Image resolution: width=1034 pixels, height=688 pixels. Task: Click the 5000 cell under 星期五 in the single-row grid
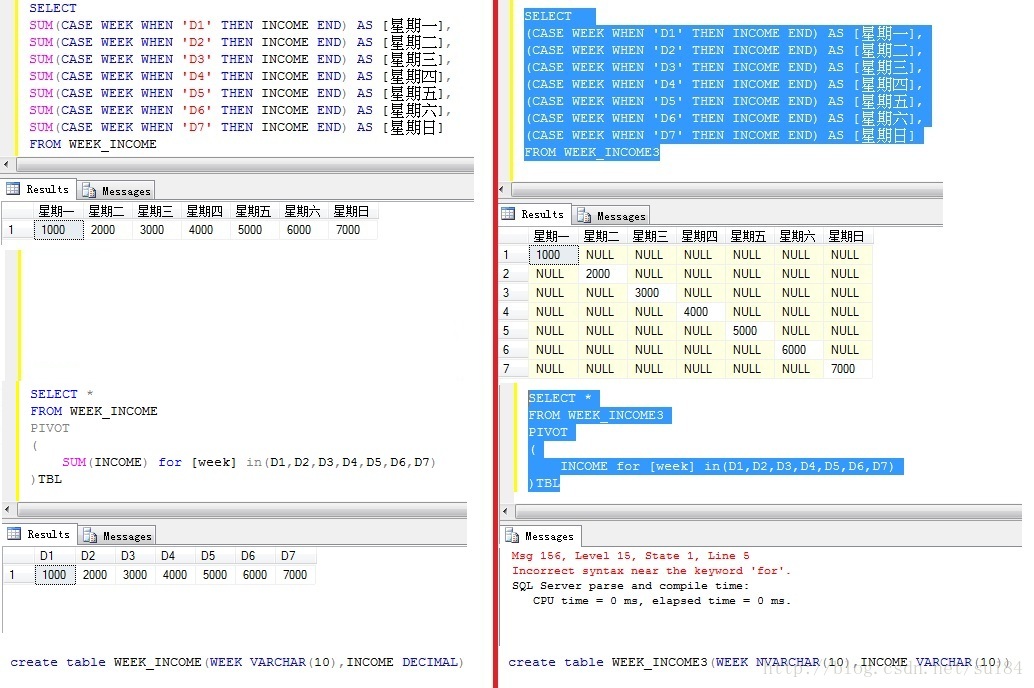[x=255, y=230]
